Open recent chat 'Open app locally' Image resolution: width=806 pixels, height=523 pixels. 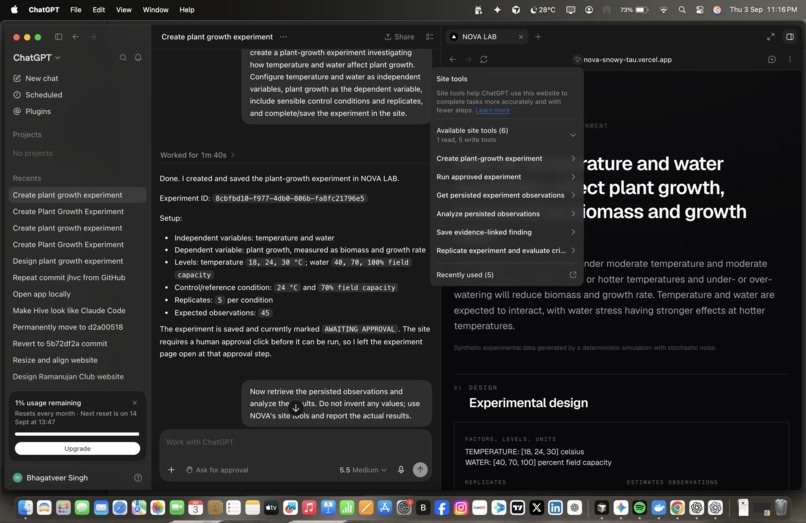(x=77, y=294)
